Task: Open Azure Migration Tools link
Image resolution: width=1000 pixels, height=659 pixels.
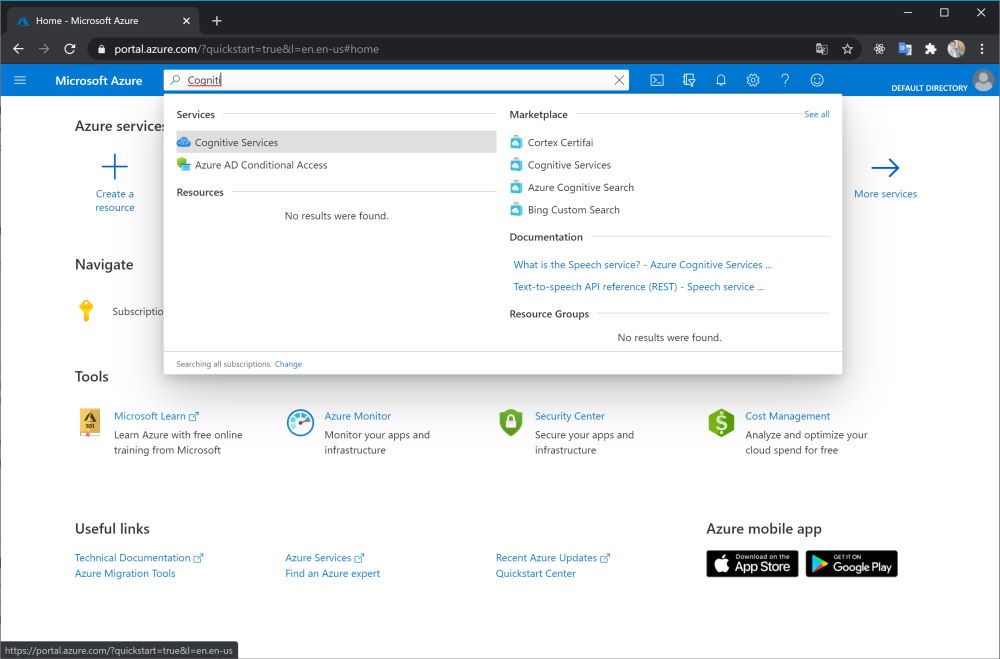Action: 125,574
